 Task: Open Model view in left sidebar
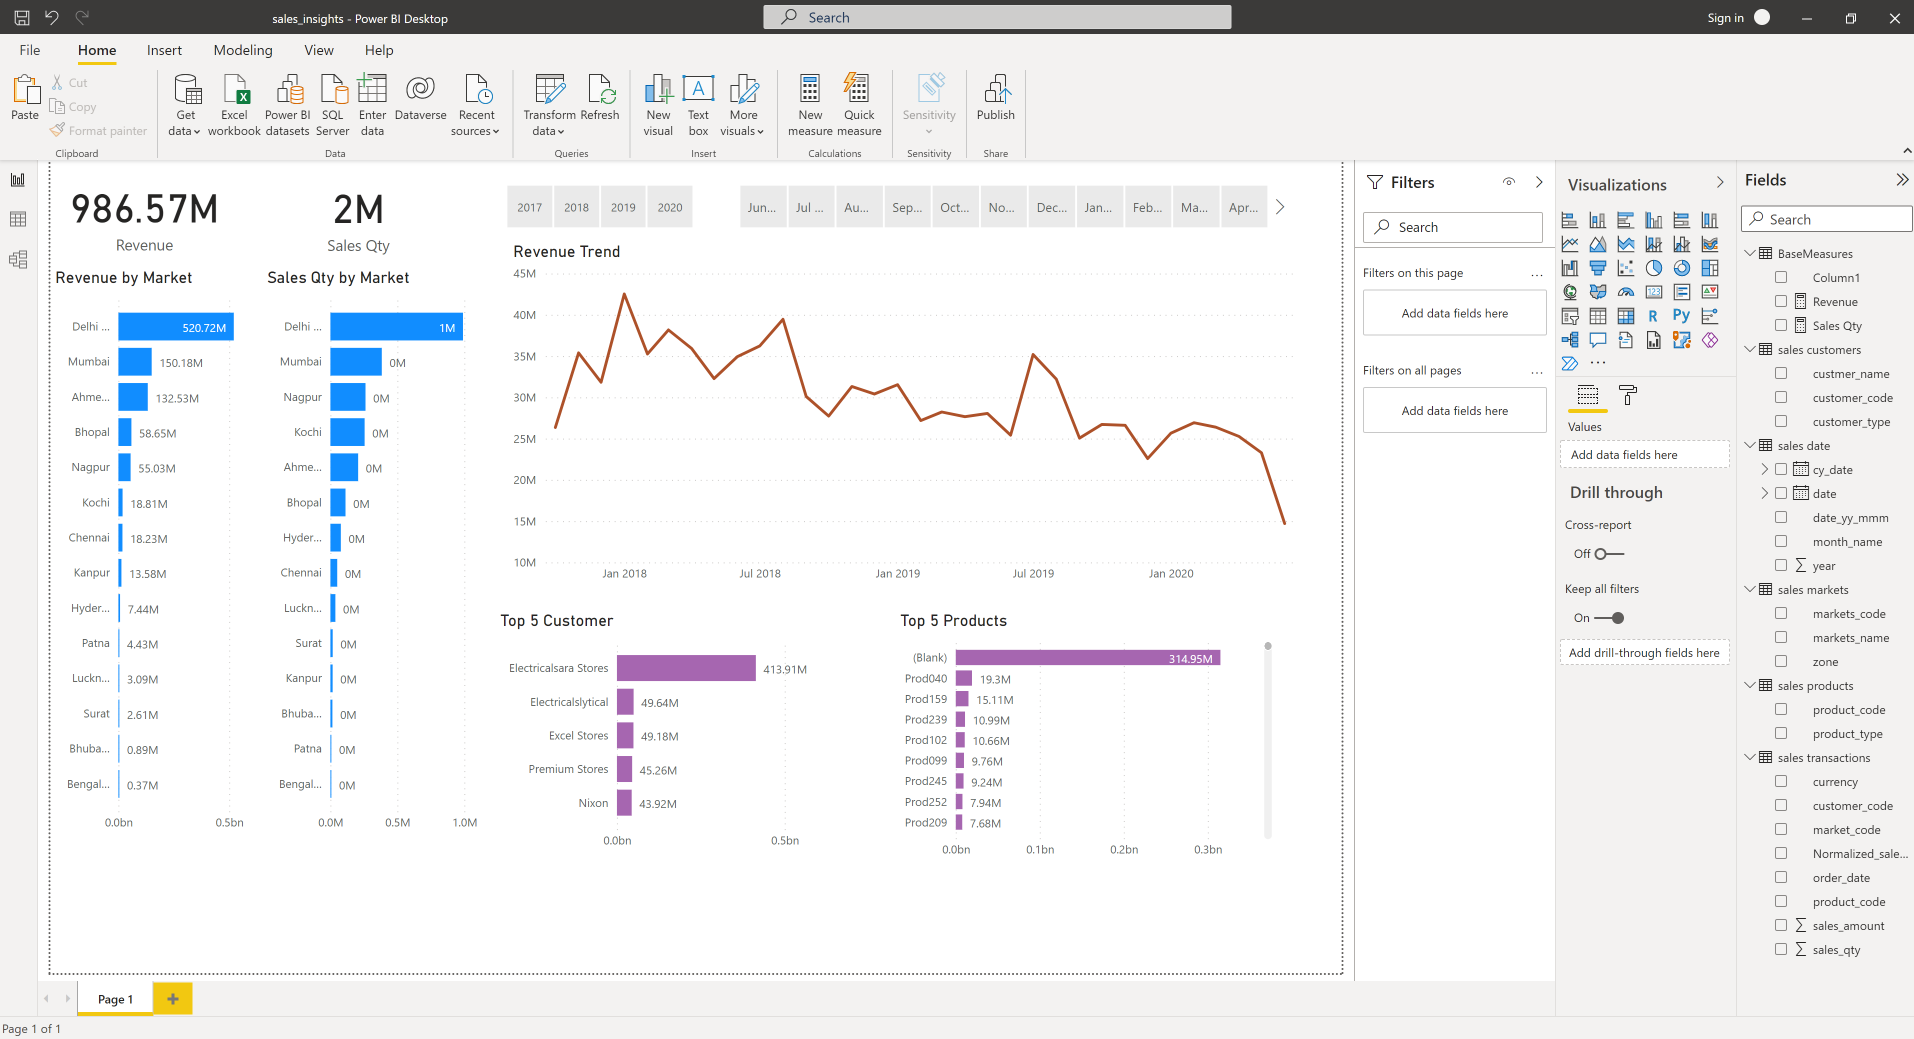pyautogui.click(x=18, y=260)
